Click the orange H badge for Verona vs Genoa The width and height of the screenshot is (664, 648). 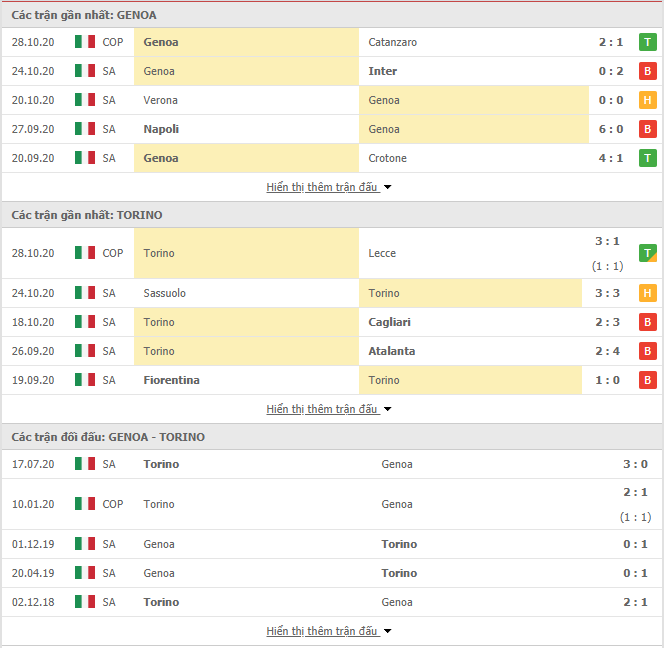[x=647, y=100]
